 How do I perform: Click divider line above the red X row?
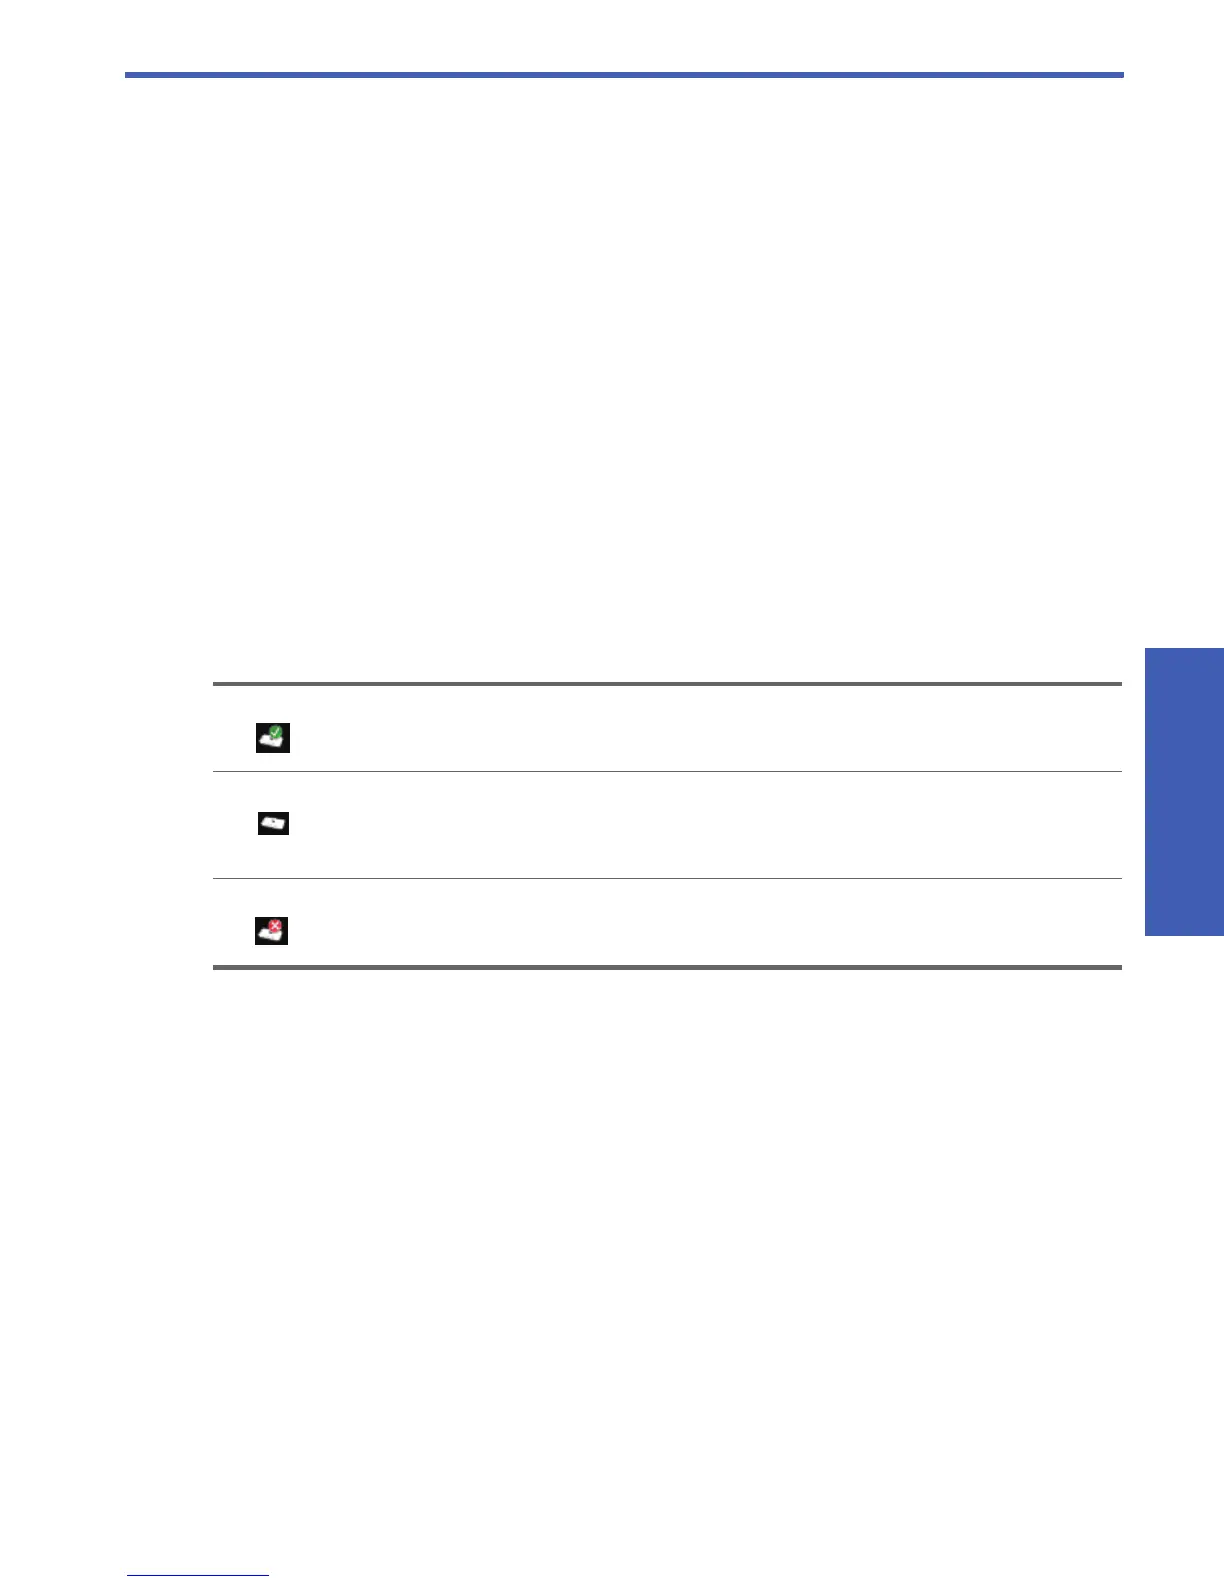pyautogui.click(x=667, y=879)
